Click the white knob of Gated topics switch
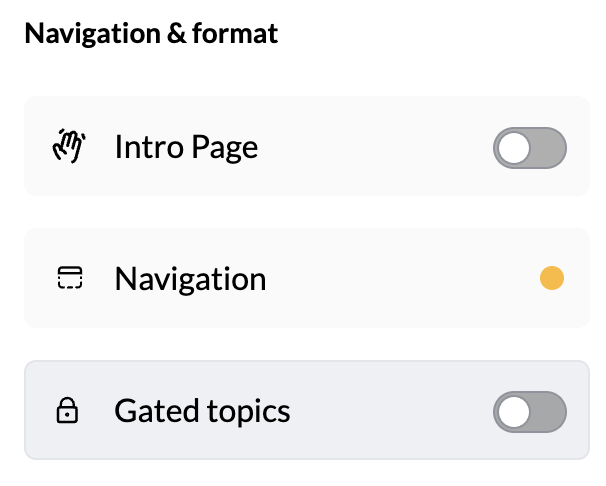The width and height of the screenshot is (606, 486). click(x=514, y=411)
